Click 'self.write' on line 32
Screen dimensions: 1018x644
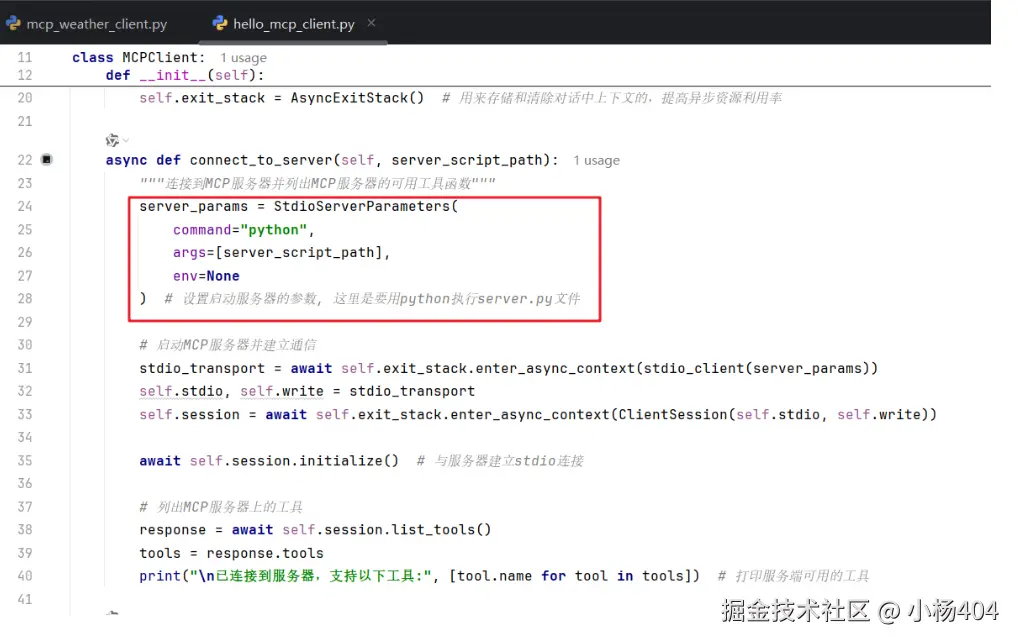click(282, 391)
